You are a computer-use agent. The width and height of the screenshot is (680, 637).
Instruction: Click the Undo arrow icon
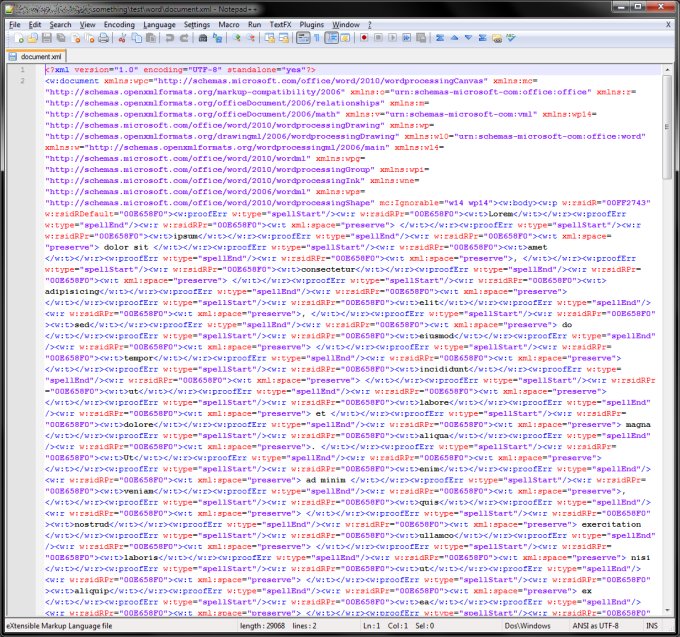tap(170, 38)
